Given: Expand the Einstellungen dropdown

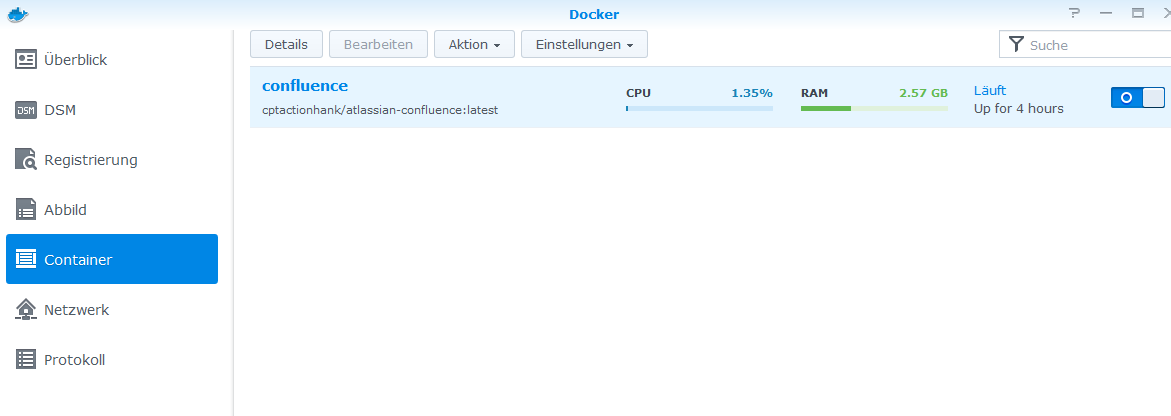Looking at the screenshot, I should point(584,44).
